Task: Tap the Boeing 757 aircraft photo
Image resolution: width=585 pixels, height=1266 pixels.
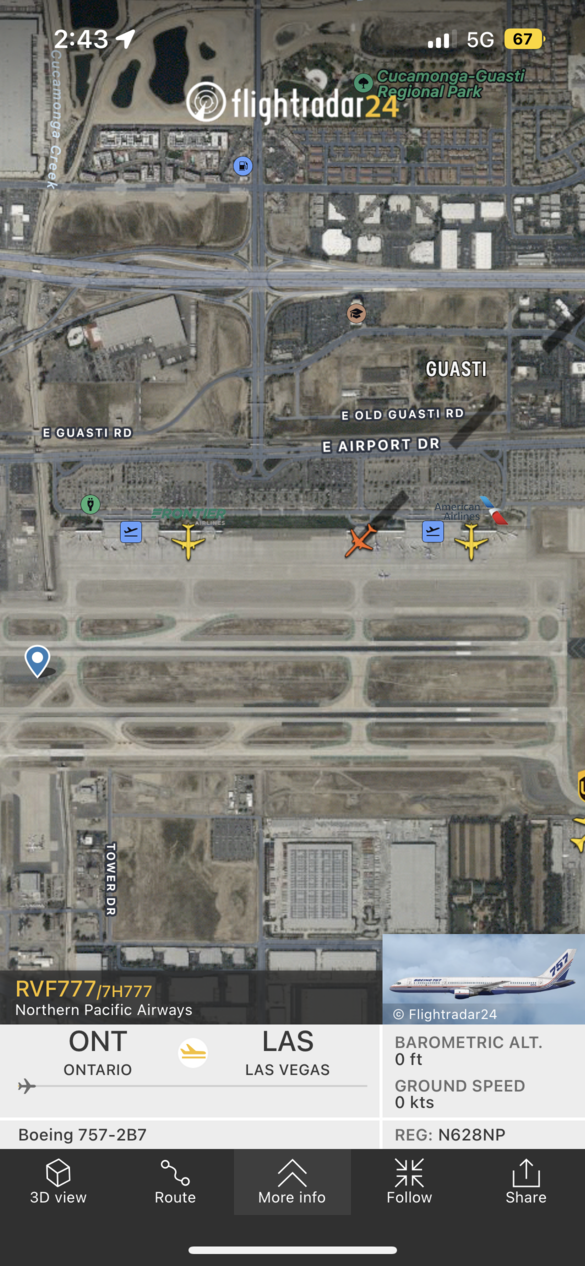Action: (484, 979)
